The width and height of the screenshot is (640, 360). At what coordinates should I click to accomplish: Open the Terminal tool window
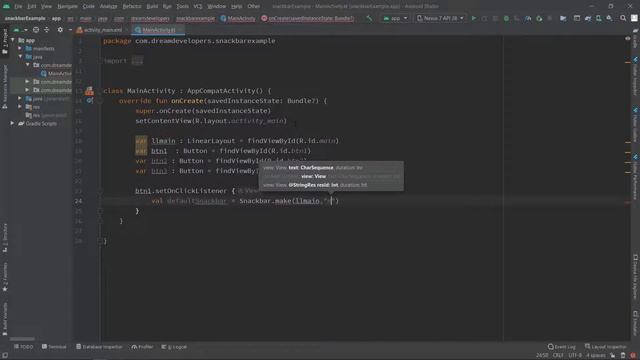54,347
